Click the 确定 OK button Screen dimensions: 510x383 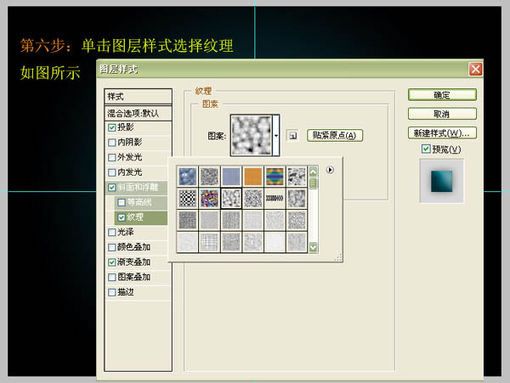point(442,95)
